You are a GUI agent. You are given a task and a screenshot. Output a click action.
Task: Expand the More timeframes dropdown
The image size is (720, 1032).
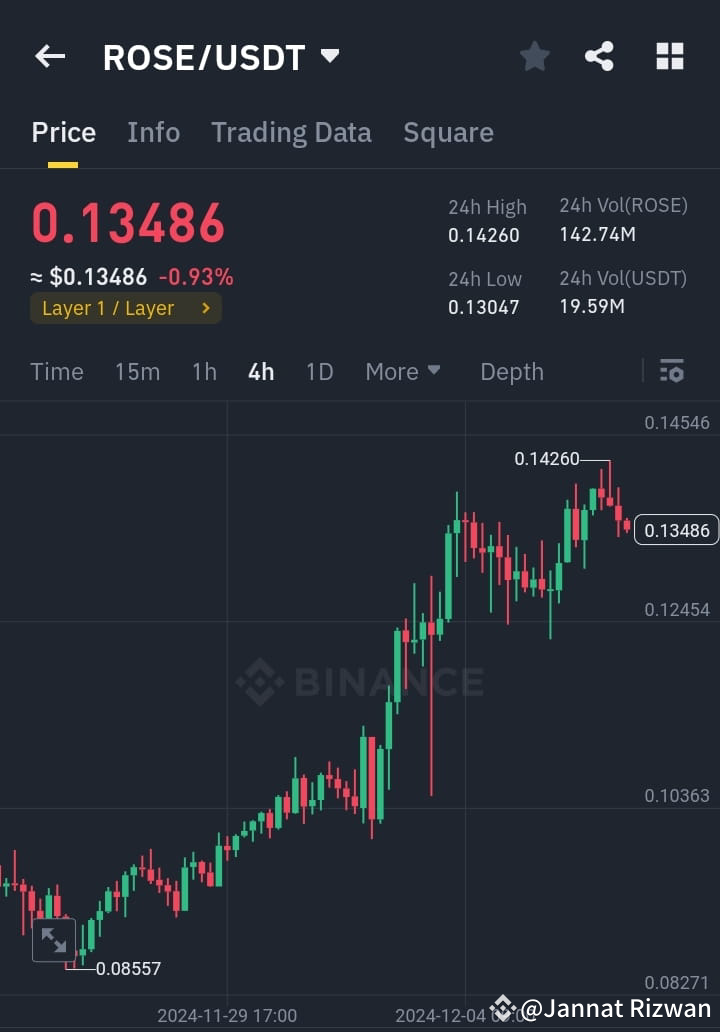pos(403,371)
